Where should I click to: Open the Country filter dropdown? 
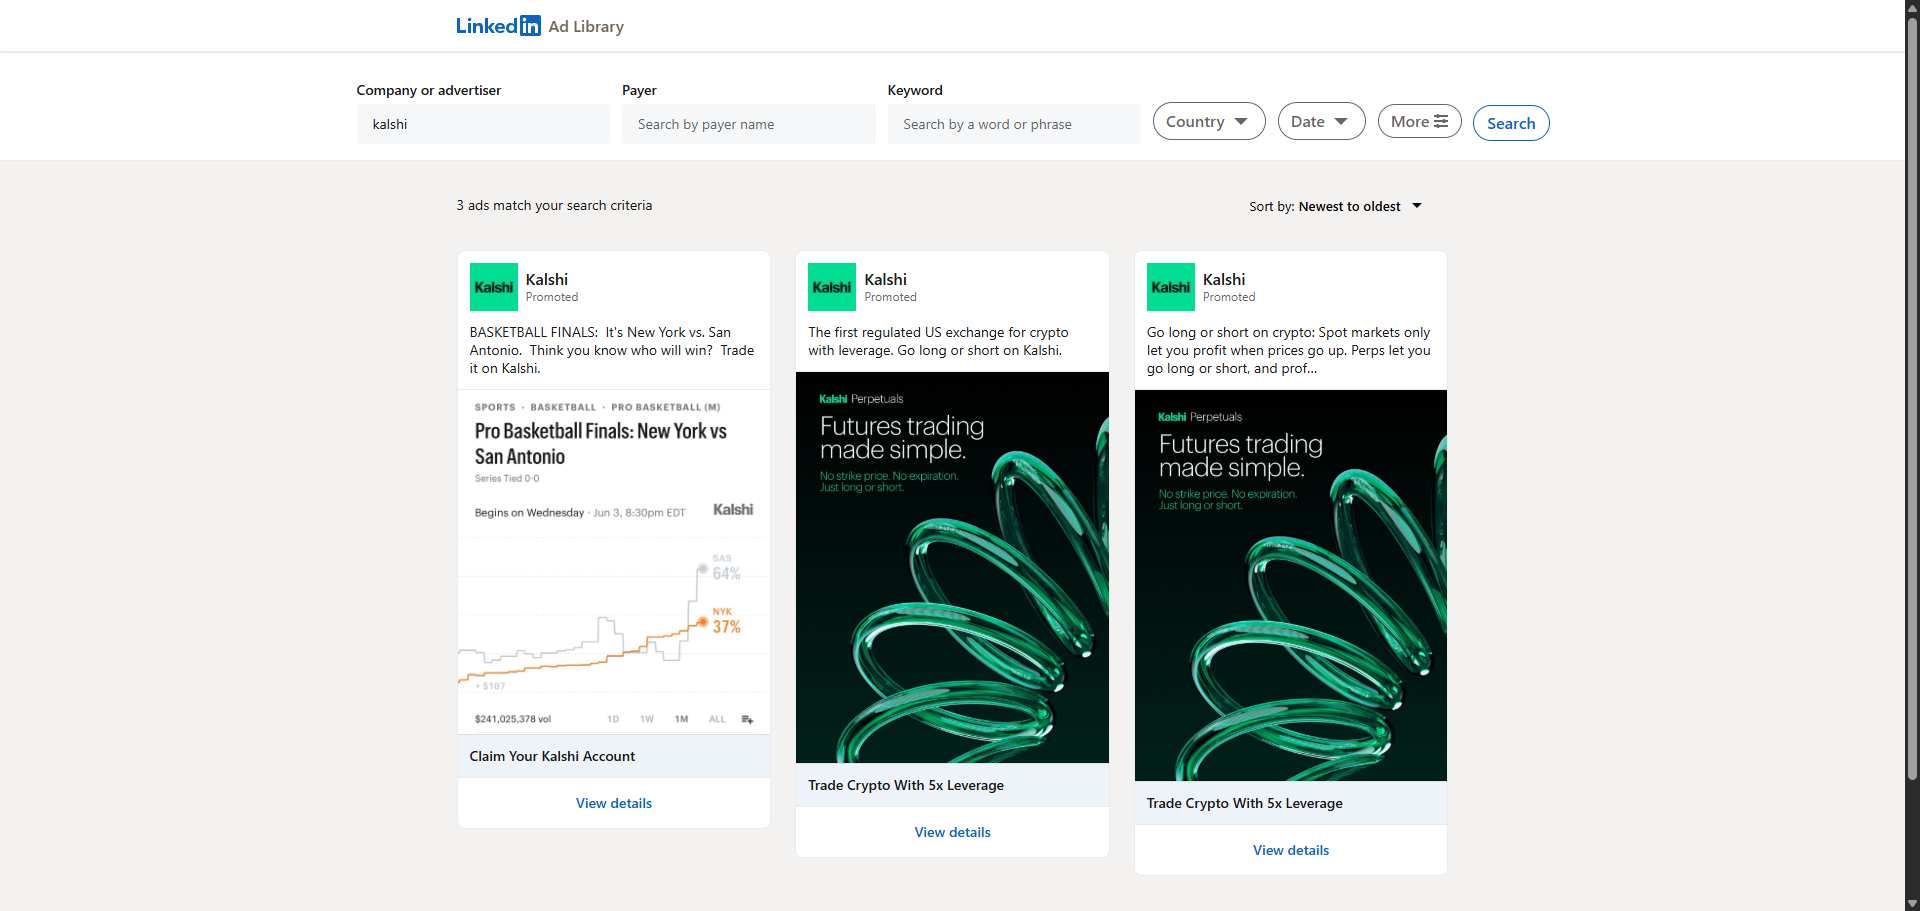coord(1209,121)
